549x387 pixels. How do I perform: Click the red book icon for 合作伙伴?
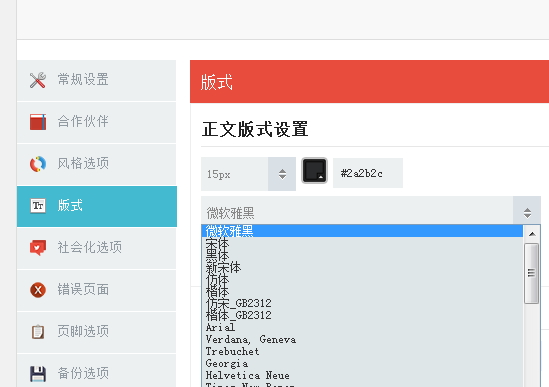[38, 122]
